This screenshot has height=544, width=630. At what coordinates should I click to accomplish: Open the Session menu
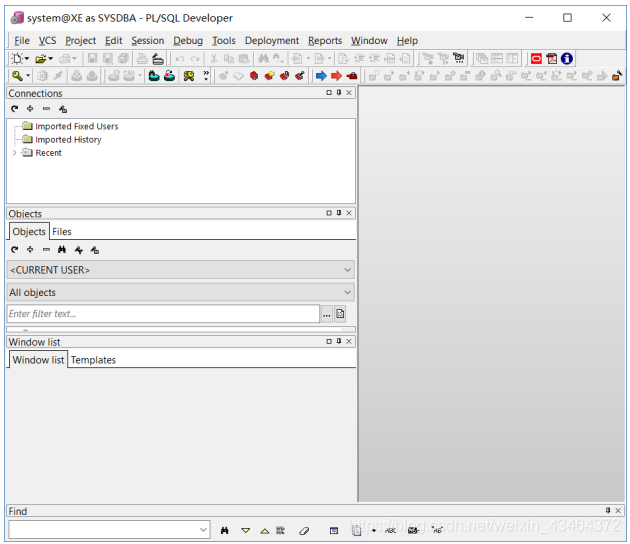coord(147,41)
